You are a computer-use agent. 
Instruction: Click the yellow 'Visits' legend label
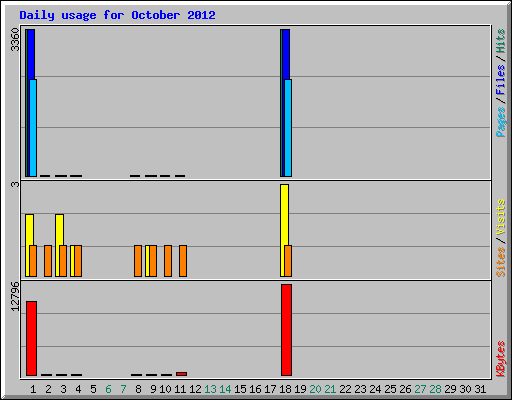point(501,217)
